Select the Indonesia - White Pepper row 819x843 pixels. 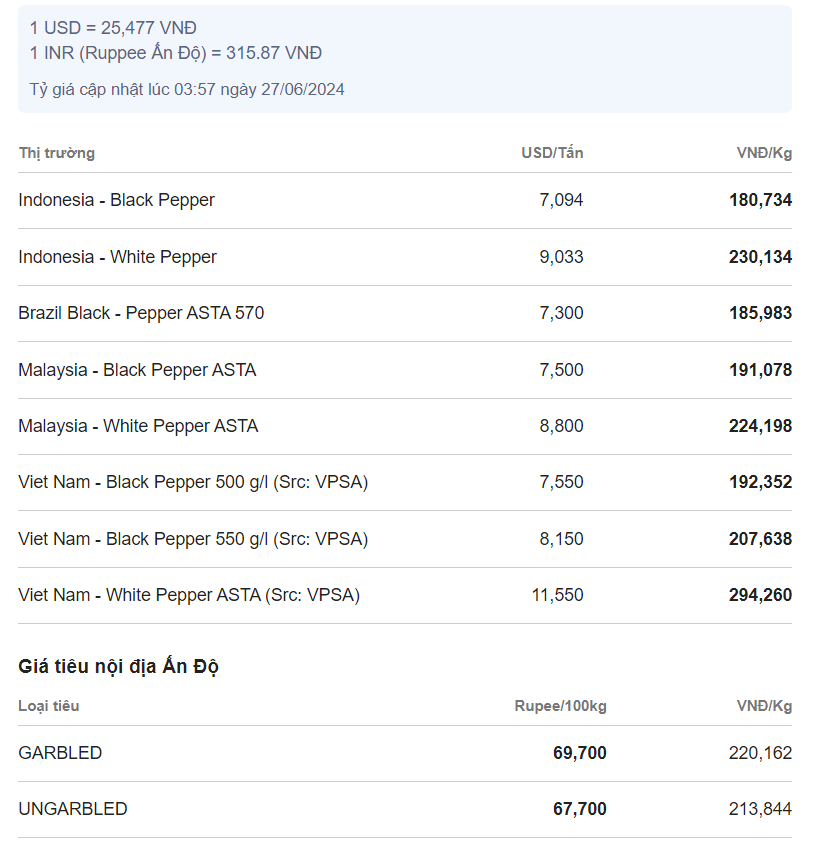point(404,257)
